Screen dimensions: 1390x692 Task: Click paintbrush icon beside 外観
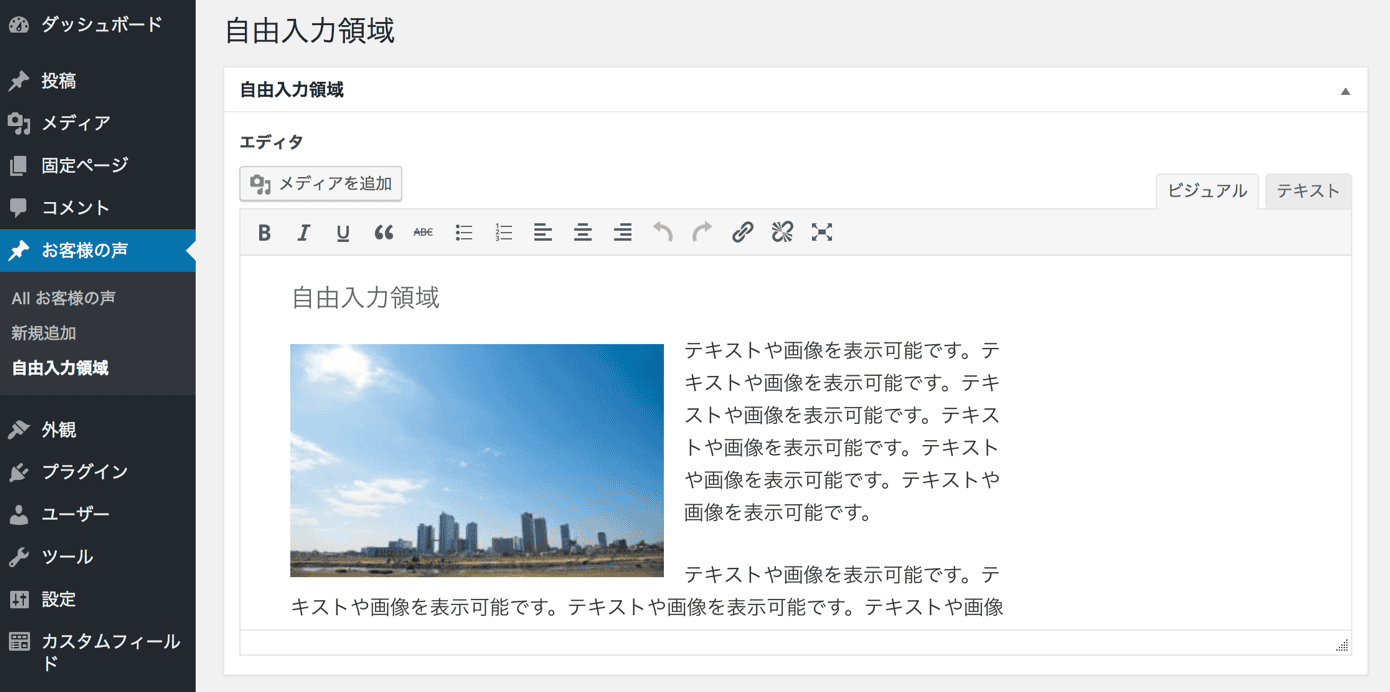click(19, 430)
